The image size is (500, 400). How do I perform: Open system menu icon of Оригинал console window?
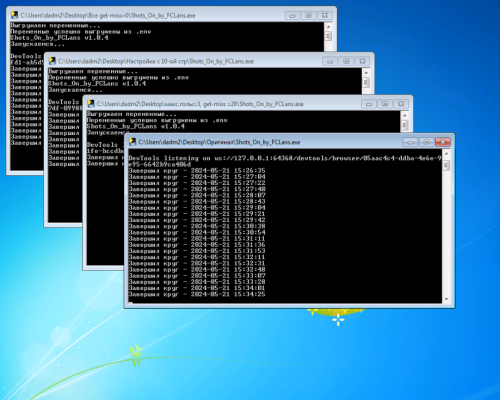pyautogui.click(x=132, y=142)
